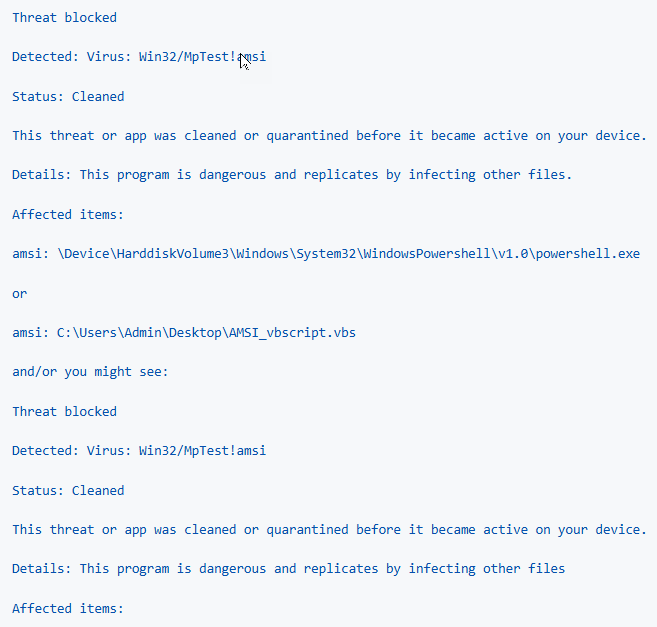Viewport: 657px width, 627px height.
Task: Click the standalone word "or"
Action: click(x=20, y=294)
